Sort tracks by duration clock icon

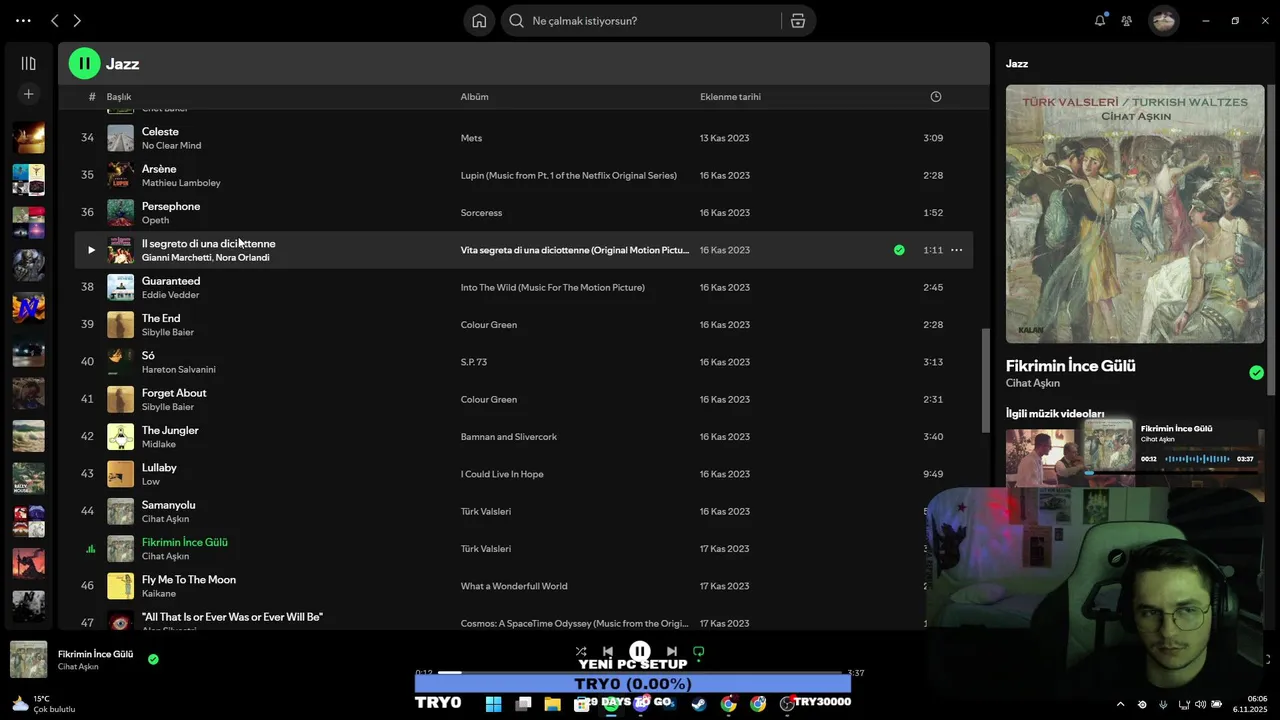(x=936, y=97)
